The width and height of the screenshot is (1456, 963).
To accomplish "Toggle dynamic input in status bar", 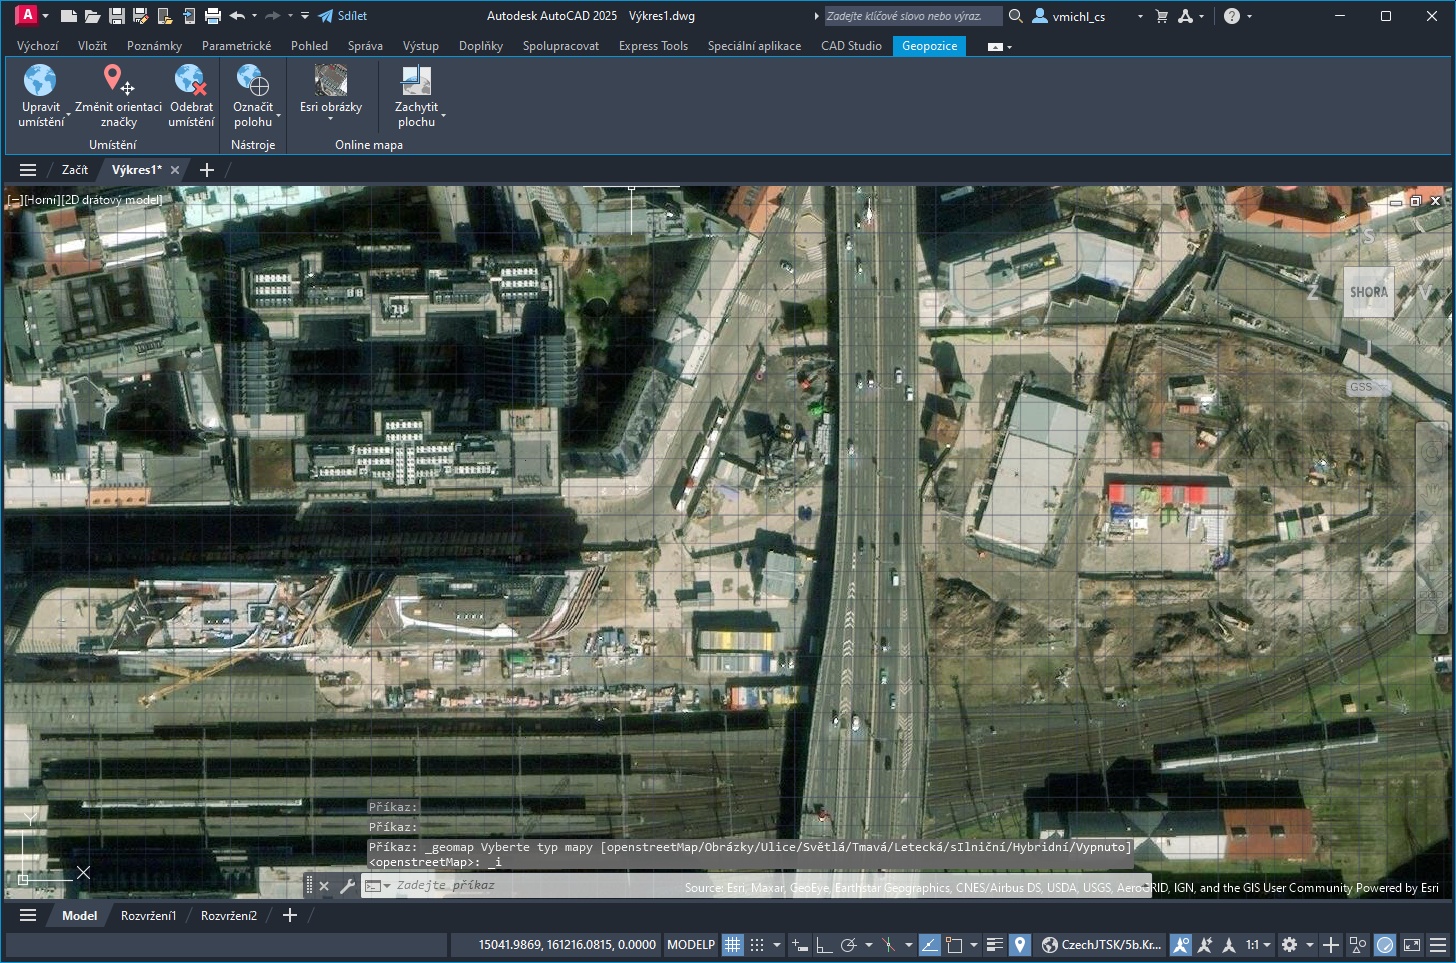I will coord(800,945).
